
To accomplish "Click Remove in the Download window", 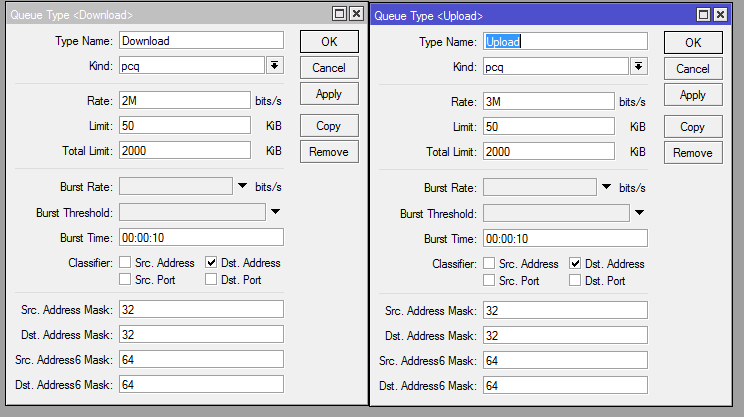I will tap(329, 152).
